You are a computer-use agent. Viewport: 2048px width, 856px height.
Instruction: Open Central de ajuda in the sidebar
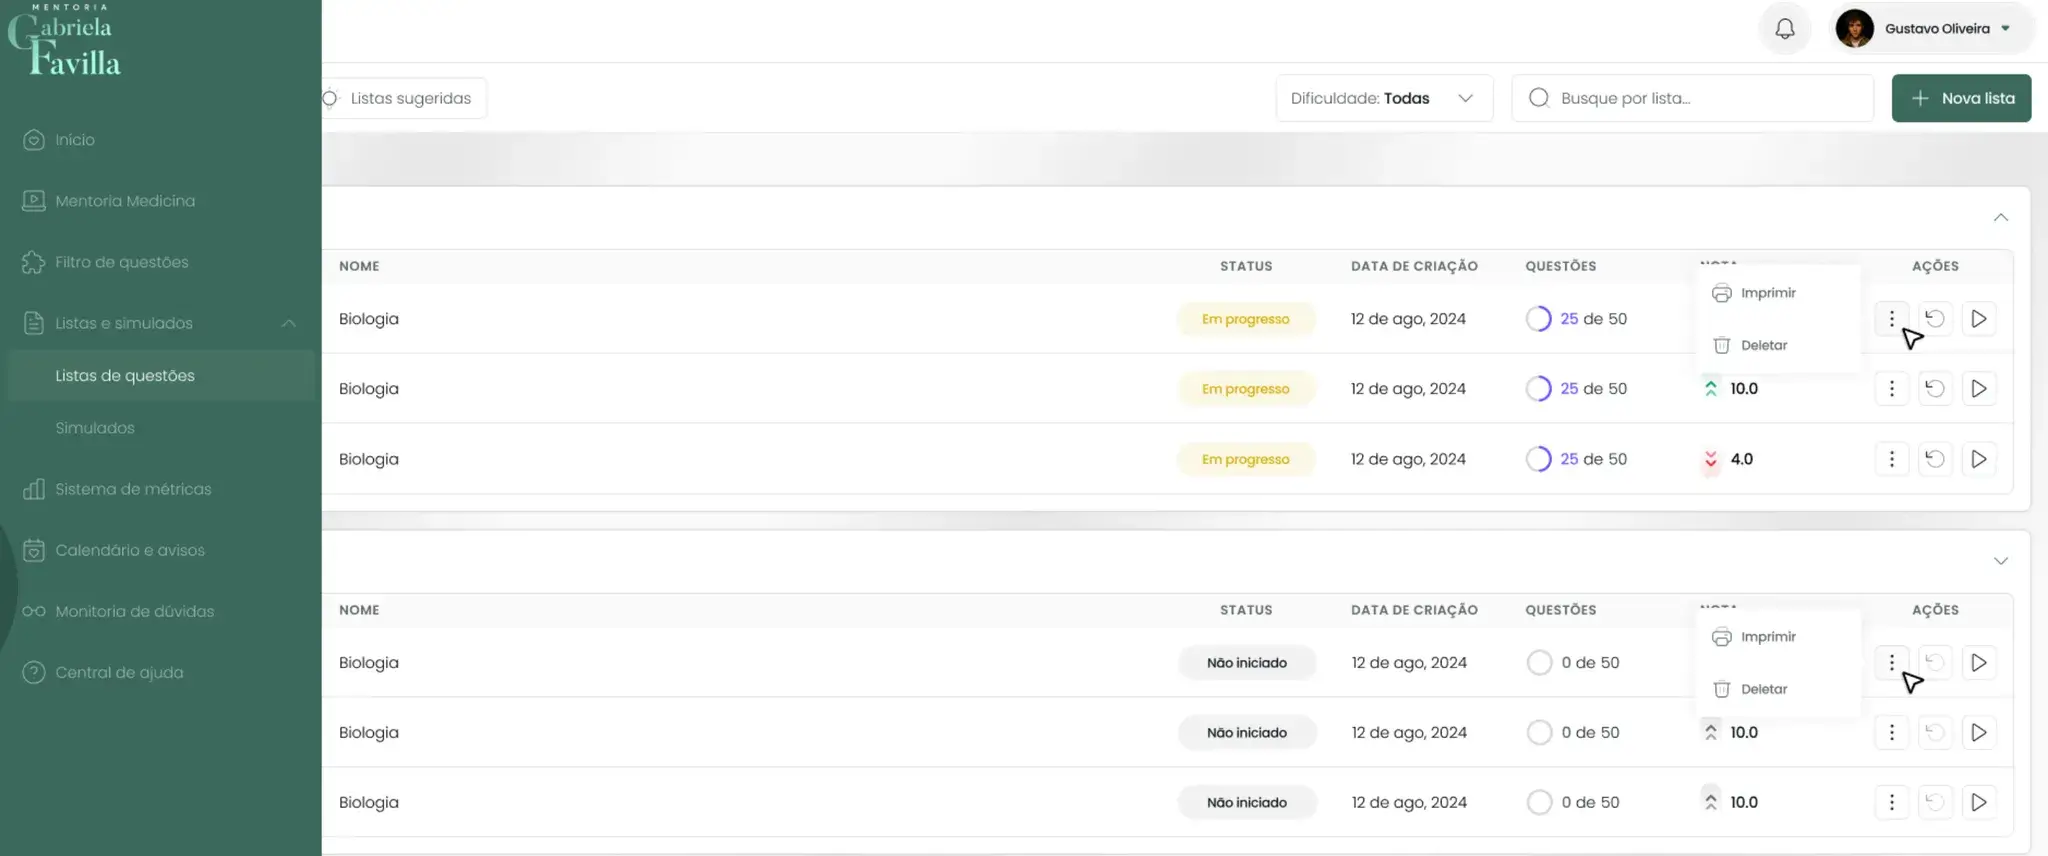coord(104,672)
